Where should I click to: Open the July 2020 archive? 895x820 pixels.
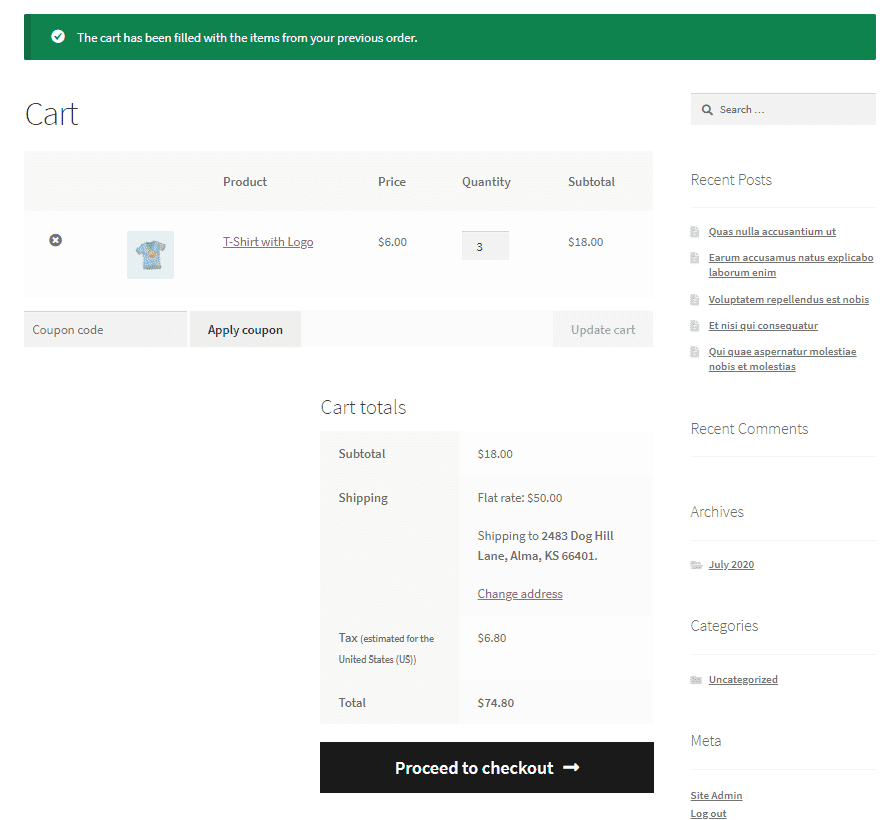click(731, 564)
